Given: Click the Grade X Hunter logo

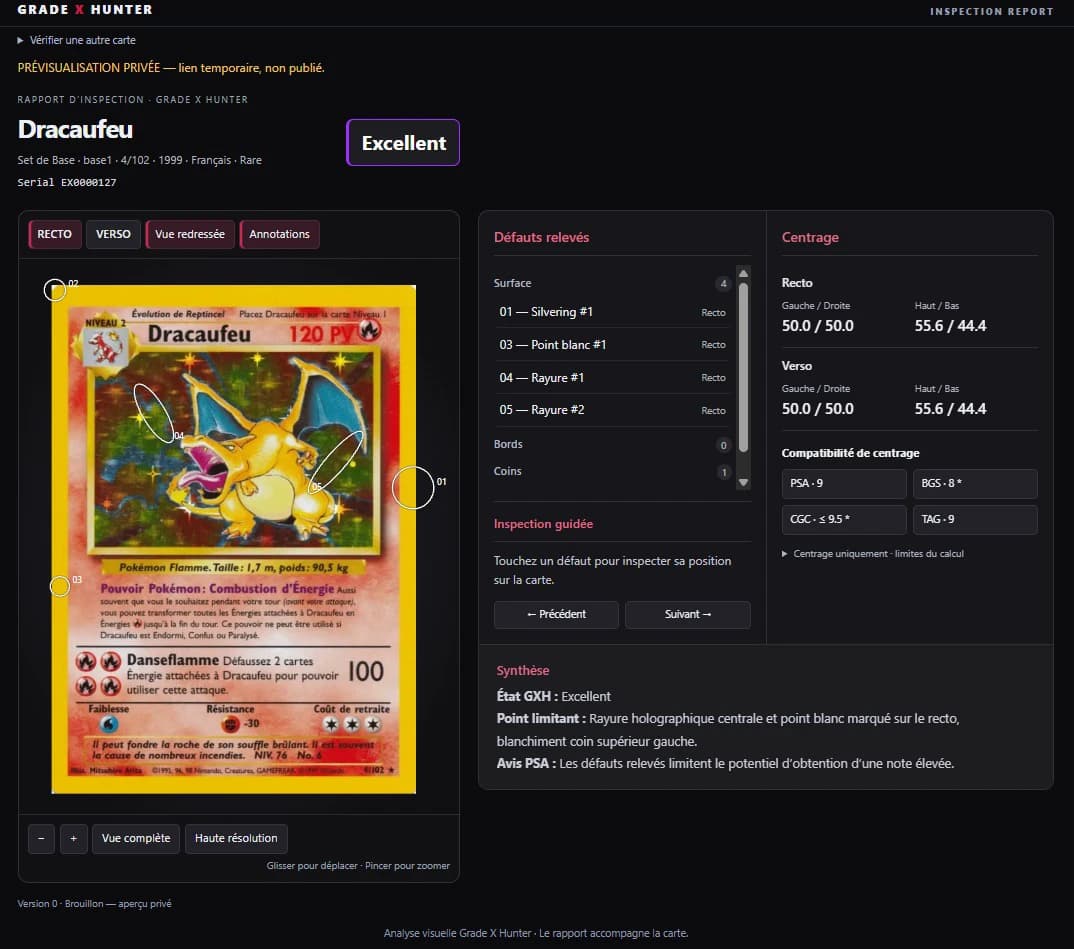Looking at the screenshot, I should coord(85,10).
